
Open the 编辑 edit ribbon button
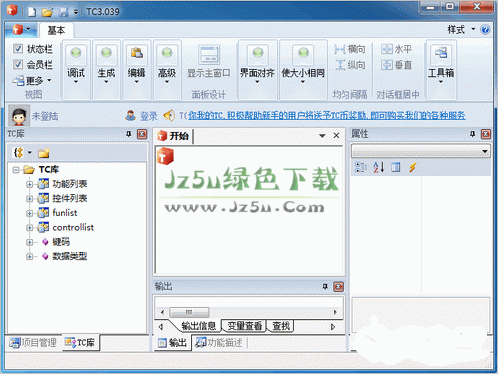137,70
